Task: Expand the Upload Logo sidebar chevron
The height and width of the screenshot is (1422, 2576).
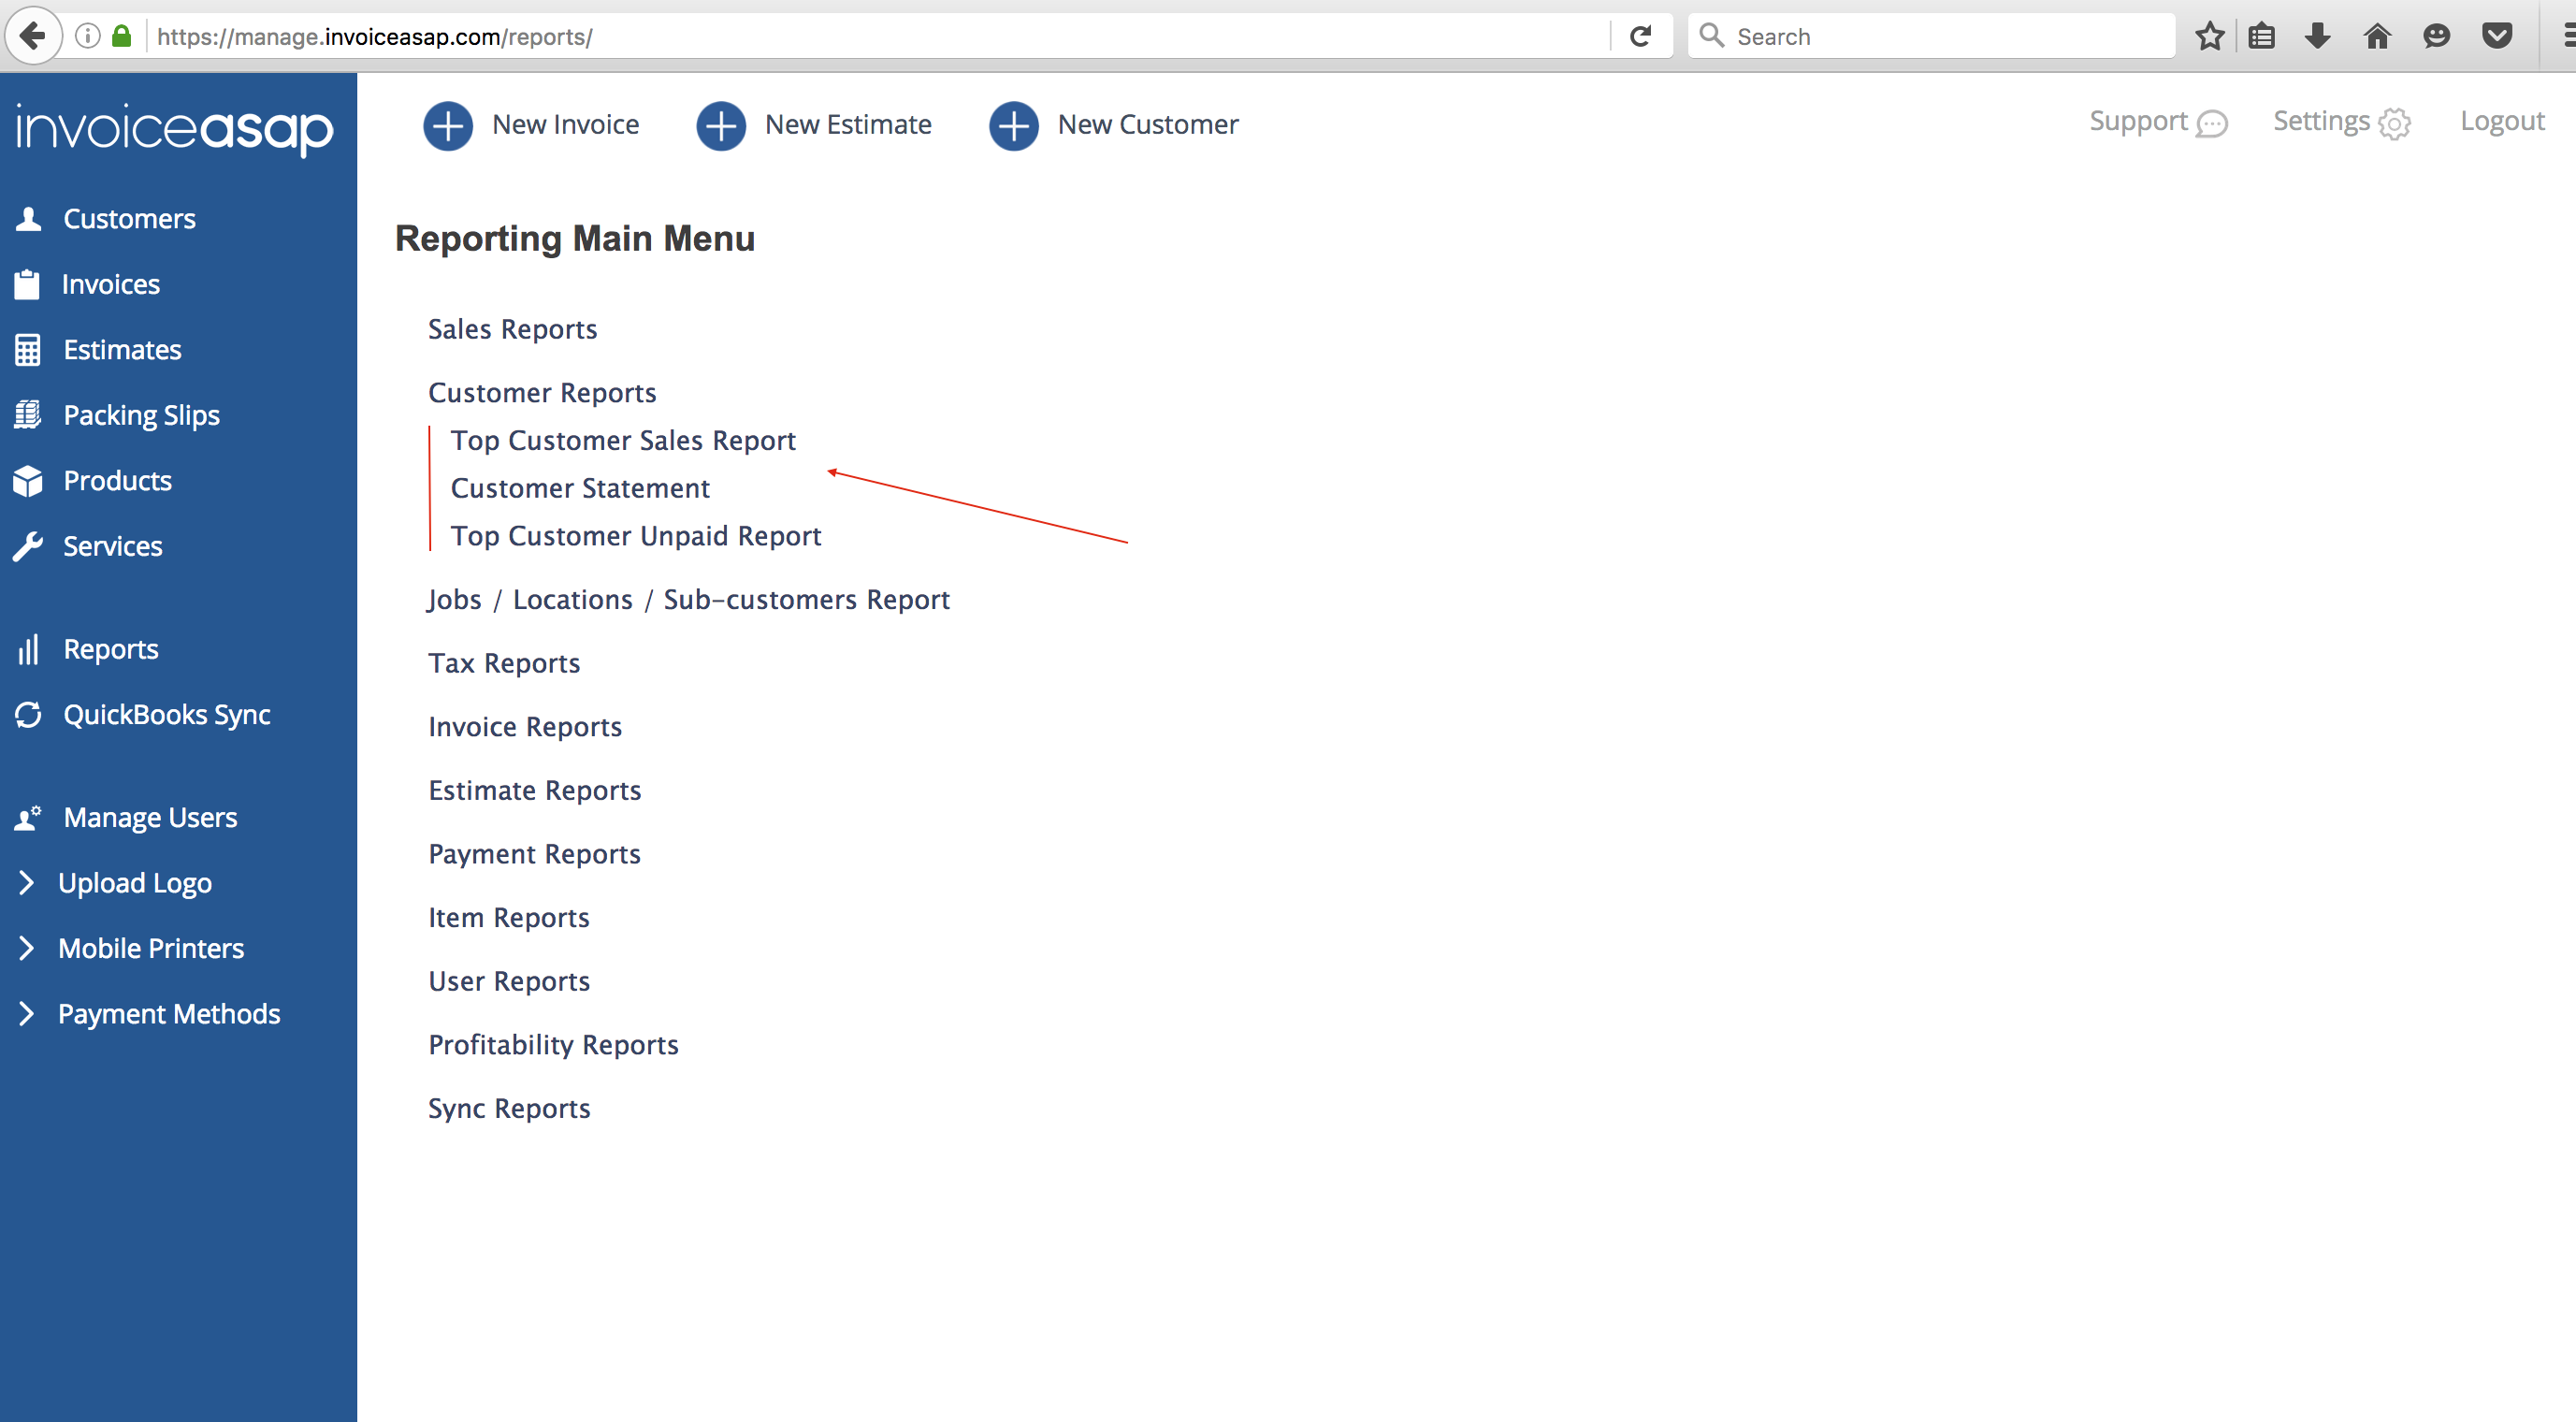Action: click(27, 883)
